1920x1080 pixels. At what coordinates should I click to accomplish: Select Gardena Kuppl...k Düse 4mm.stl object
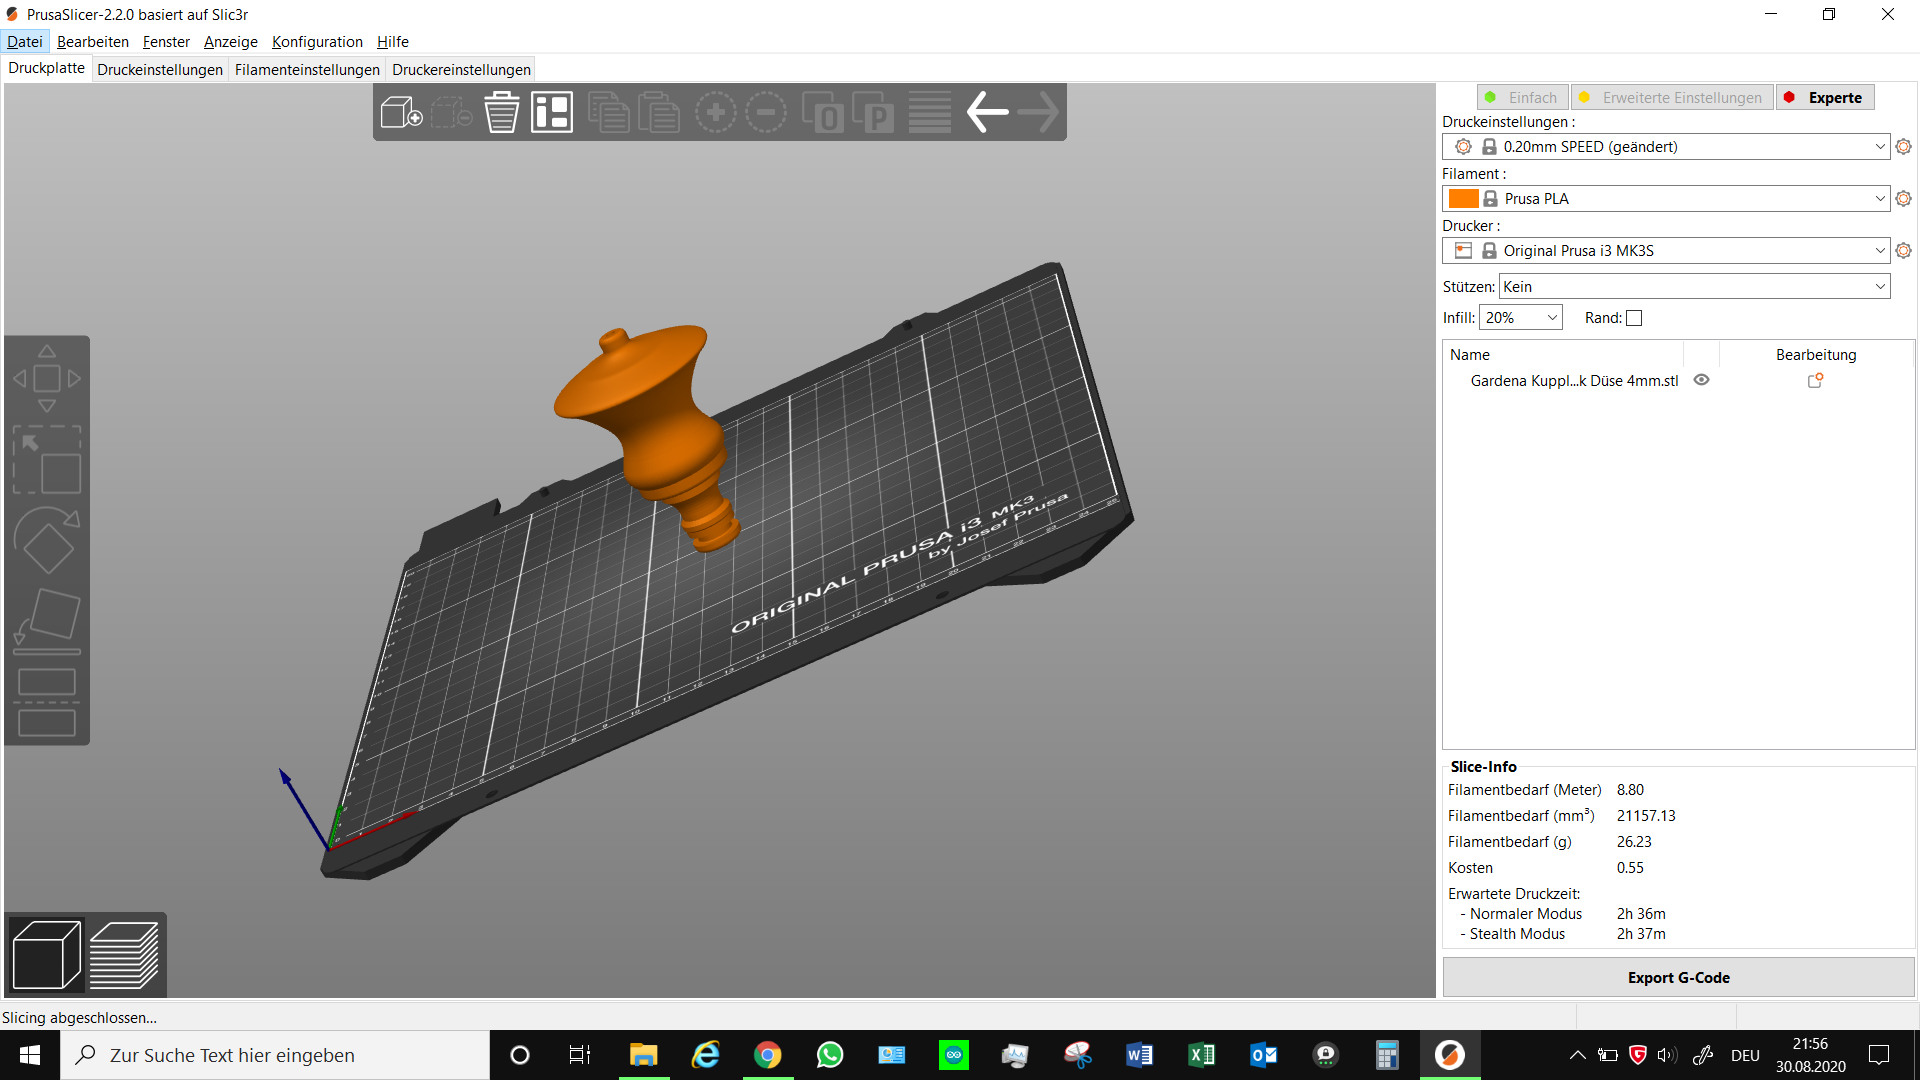point(1574,381)
